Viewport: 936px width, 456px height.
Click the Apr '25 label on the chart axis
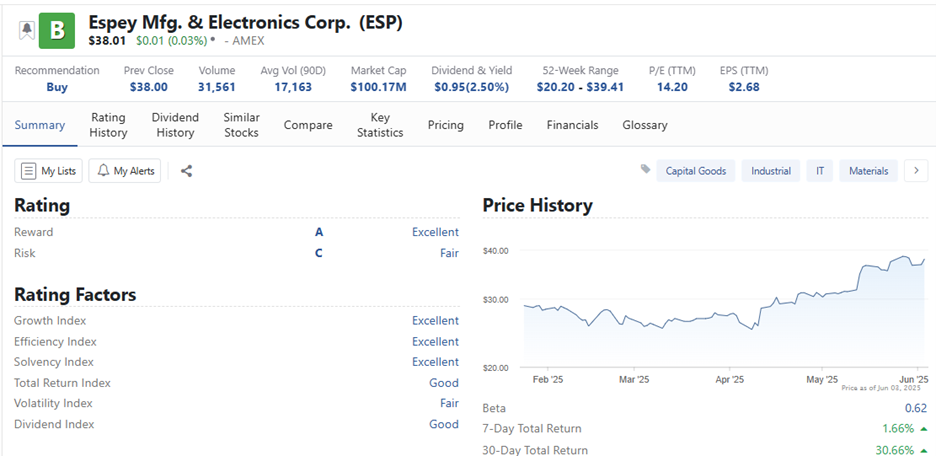[729, 380]
